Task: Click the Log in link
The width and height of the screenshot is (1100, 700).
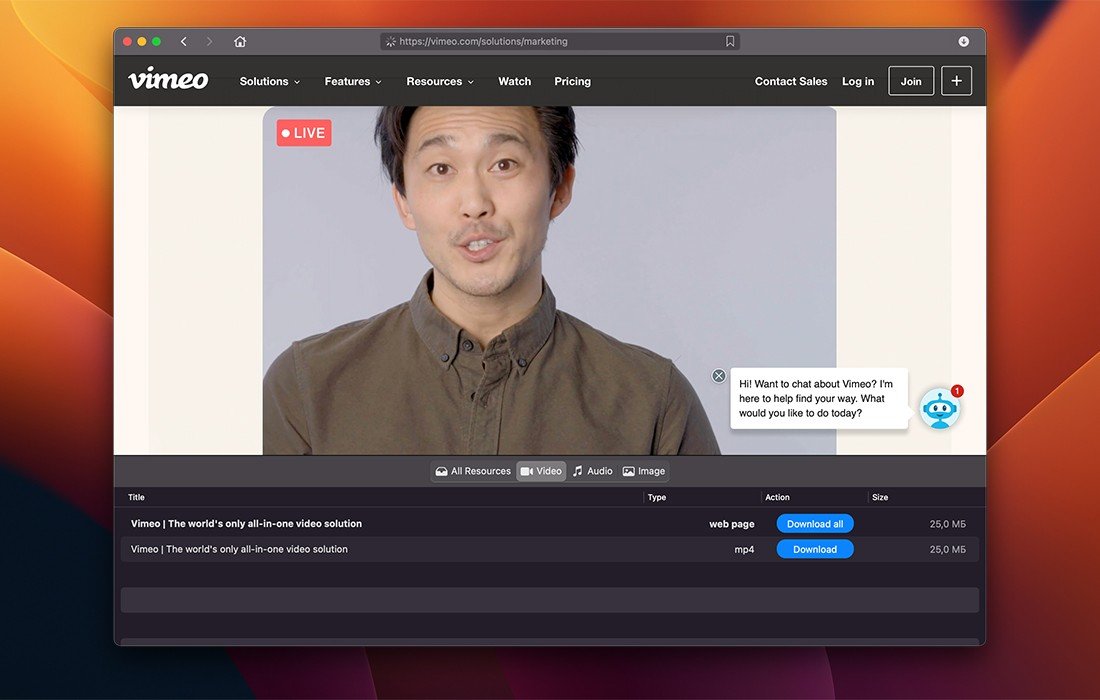Action: click(857, 82)
